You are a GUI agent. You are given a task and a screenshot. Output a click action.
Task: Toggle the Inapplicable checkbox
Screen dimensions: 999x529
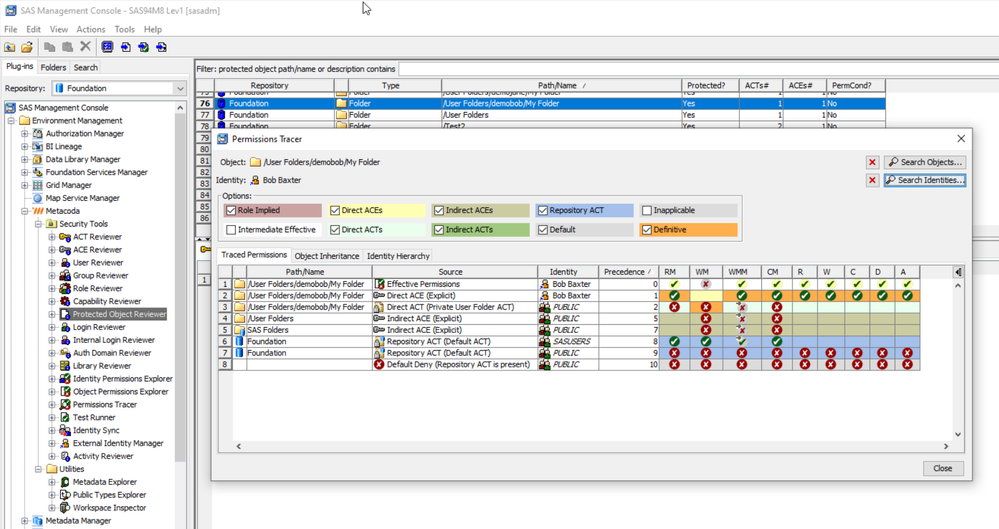(x=646, y=211)
